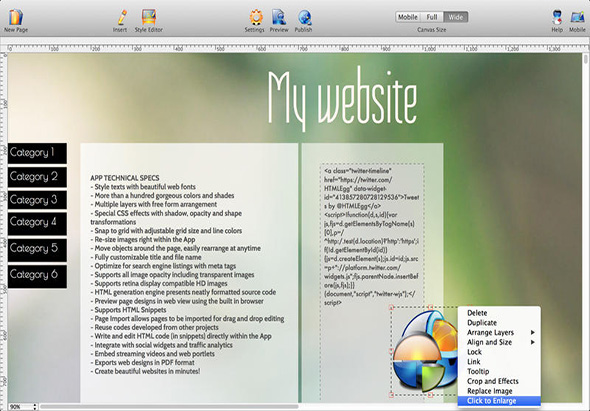Select Tooltip in context menu
This screenshot has height=411, width=590.
point(499,371)
